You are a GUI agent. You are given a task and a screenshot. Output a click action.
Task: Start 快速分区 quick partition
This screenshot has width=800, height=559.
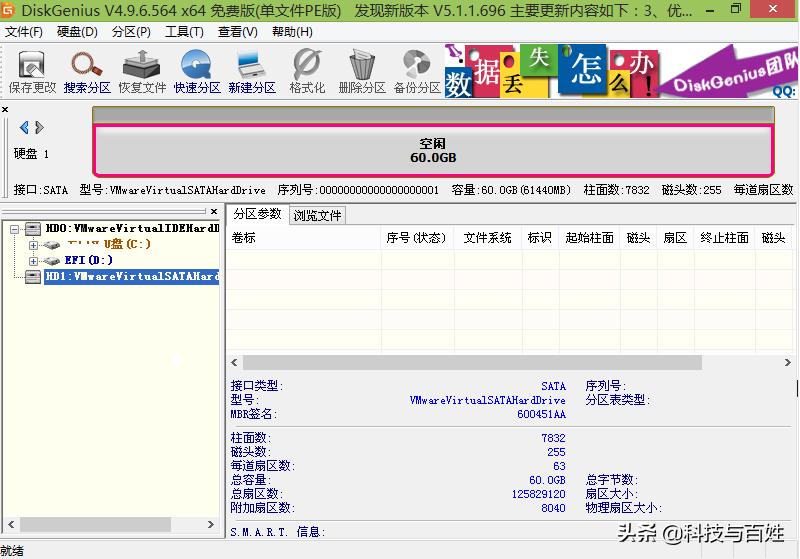(197, 71)
